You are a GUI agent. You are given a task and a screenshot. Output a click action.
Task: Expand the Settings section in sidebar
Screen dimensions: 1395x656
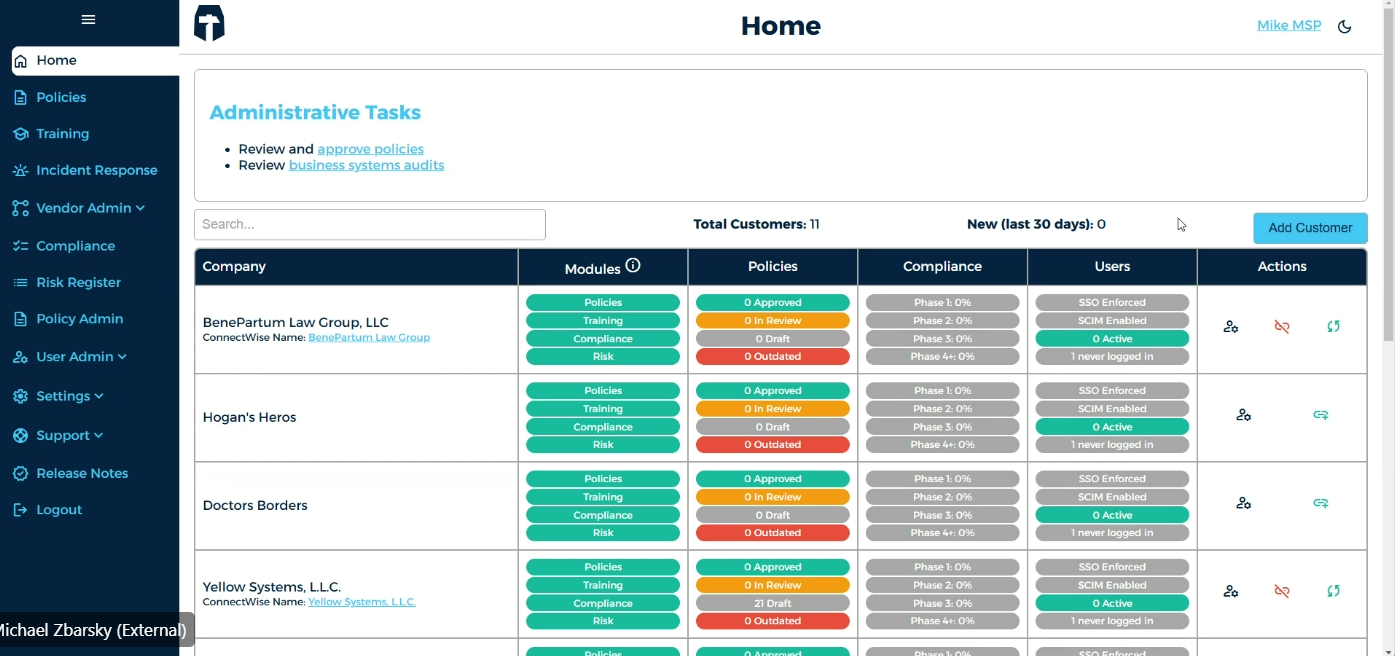(58, 396)
